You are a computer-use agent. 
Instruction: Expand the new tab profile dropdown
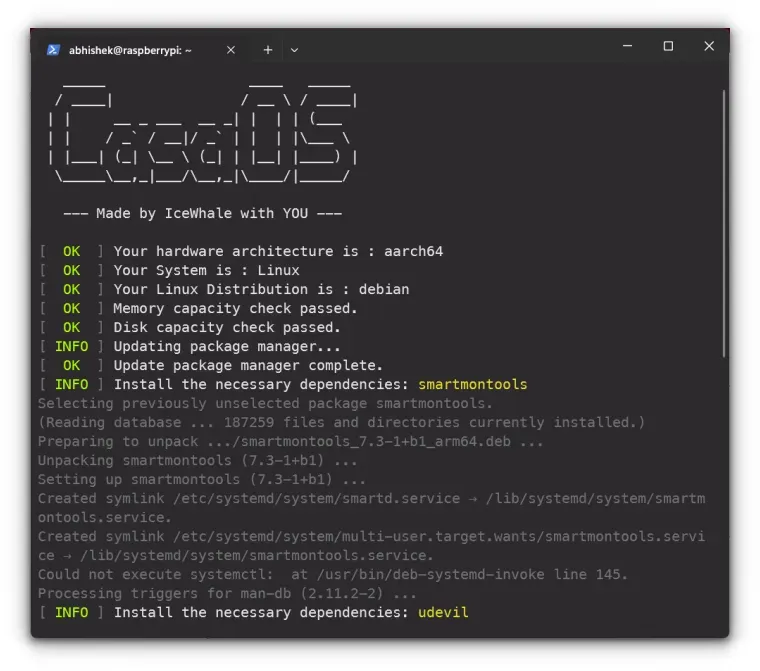tap(294, 50)
